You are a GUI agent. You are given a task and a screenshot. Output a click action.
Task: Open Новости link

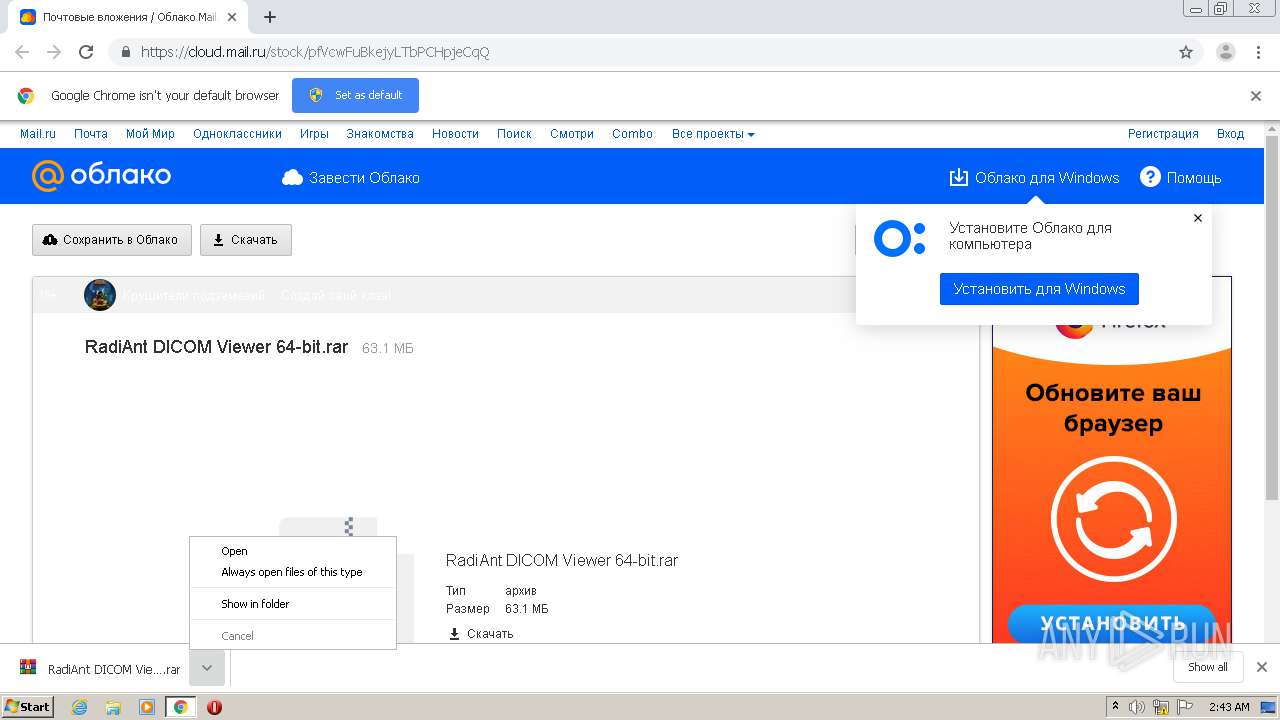click(455, 134)
